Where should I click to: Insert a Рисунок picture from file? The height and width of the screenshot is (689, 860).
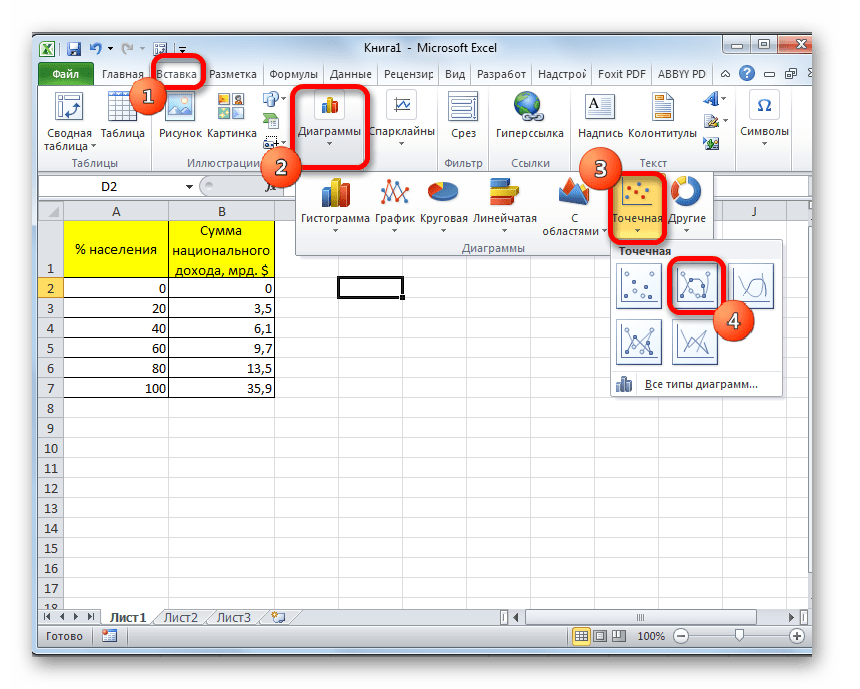(180, 115)
